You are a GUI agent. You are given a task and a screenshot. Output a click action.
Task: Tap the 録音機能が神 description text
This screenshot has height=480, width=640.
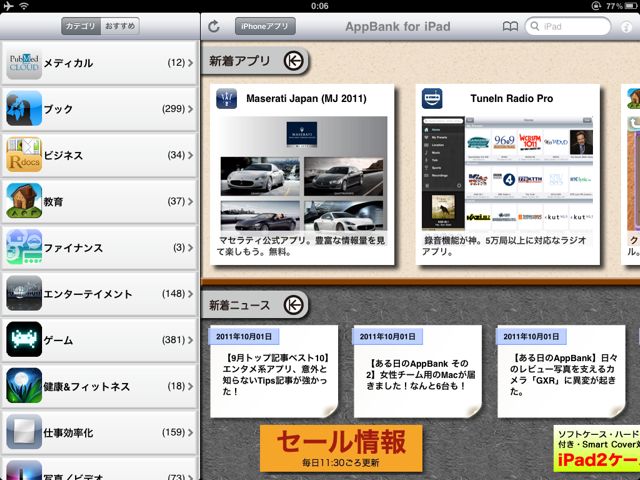(504, 246)
